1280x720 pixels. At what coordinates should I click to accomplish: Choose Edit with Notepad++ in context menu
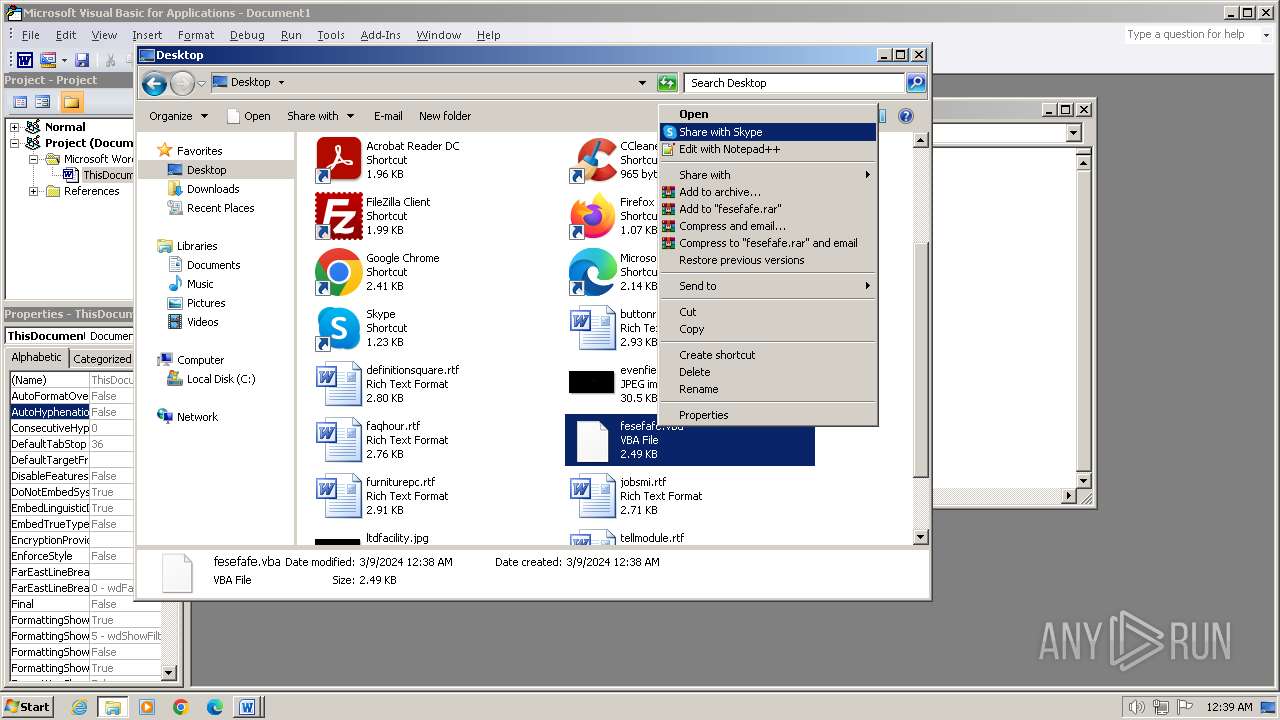tap(768, 149)
